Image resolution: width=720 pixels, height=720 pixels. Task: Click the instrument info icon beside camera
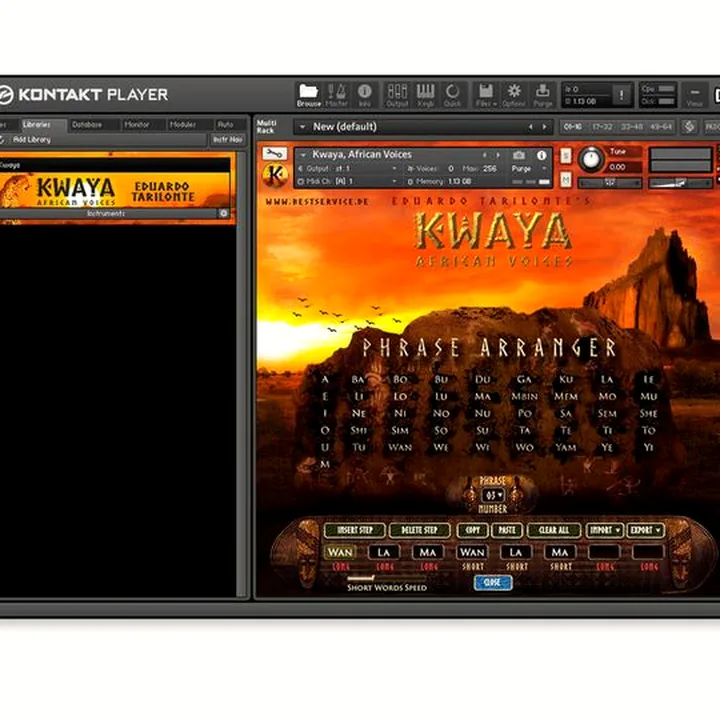tap(542, 155)
